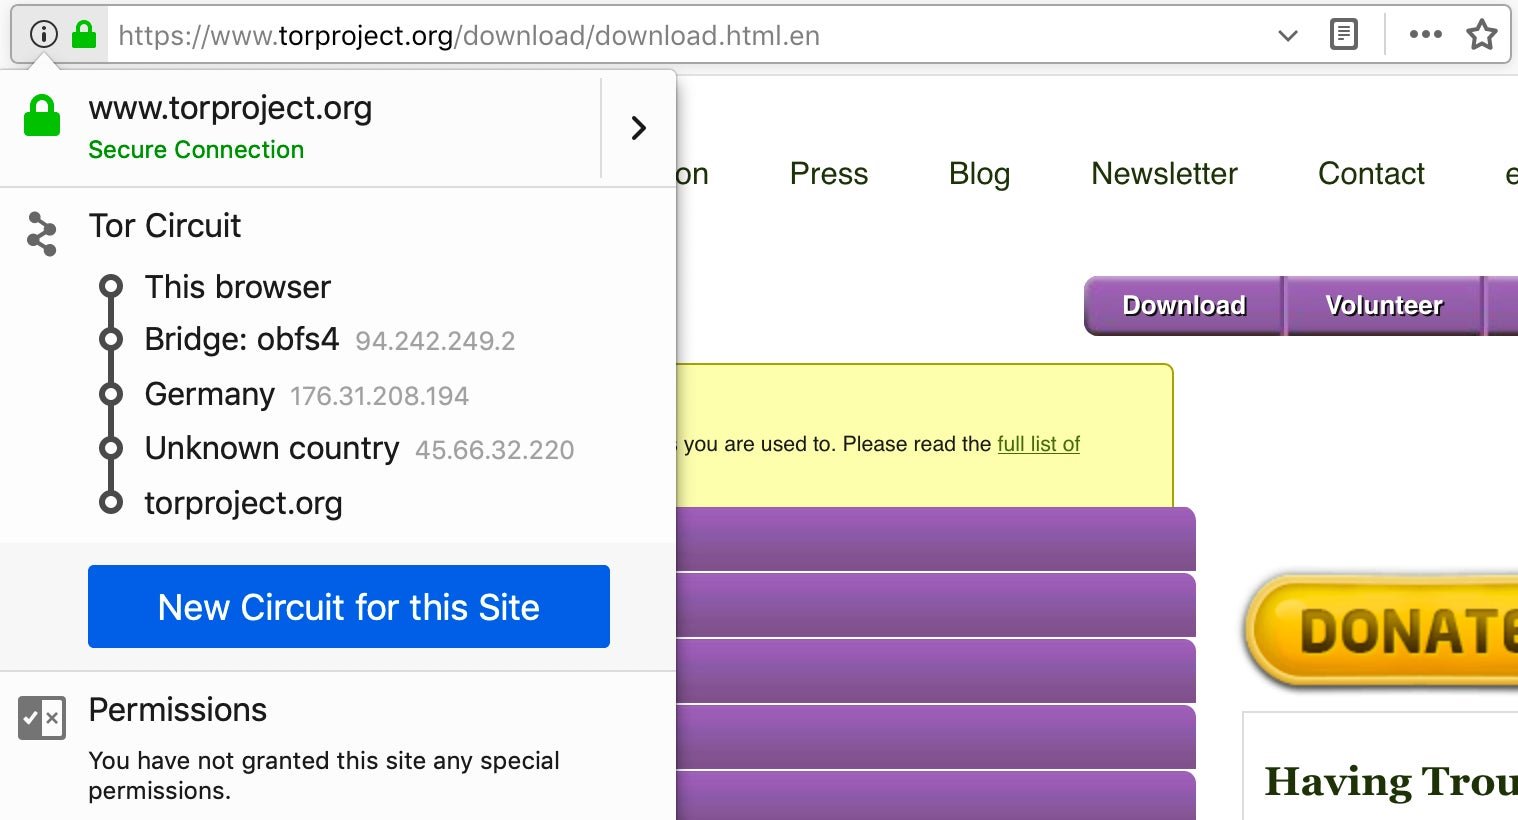Click New Circuit for this Site button

pyautogui.click(x=349, y=606)
